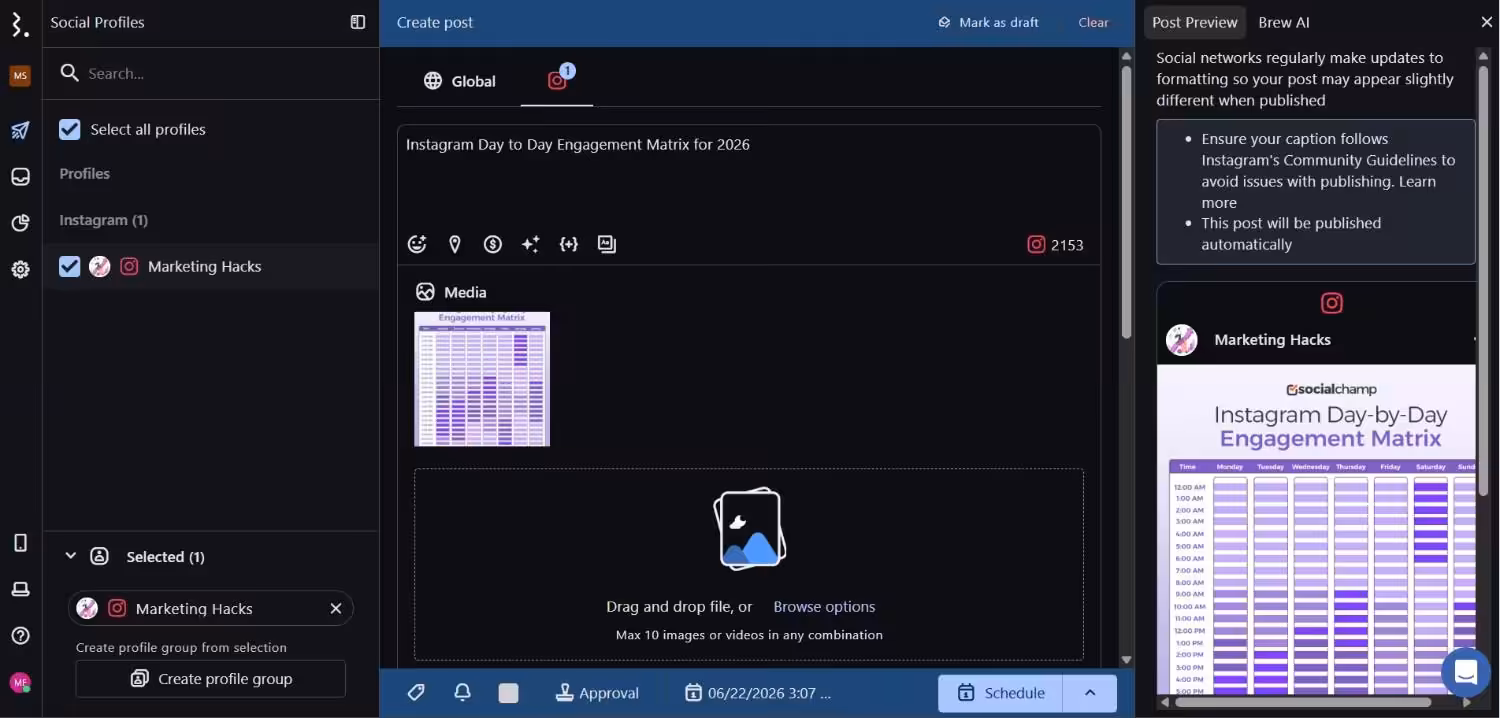Switch to the Global tab
Screen dimensions: 1500x718
tap(459, 81)
